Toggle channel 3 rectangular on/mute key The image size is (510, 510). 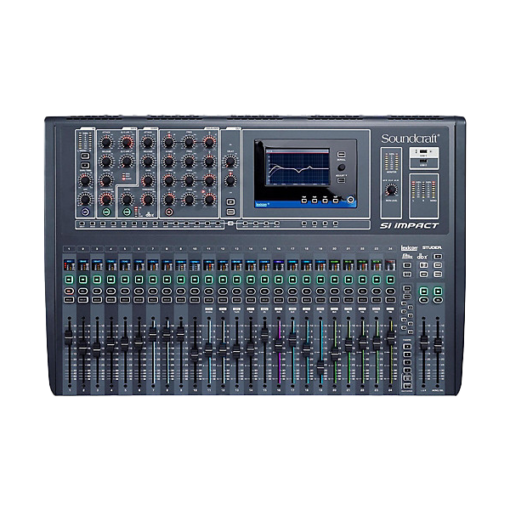pos(97,300)
